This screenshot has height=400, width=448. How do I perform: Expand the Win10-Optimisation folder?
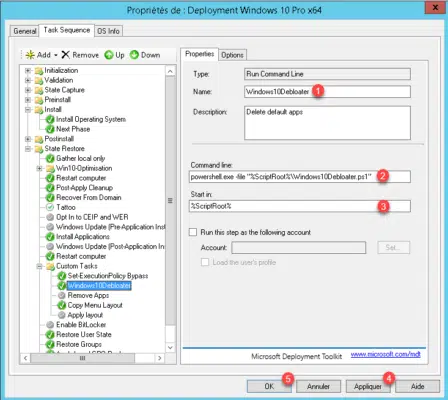39,168
